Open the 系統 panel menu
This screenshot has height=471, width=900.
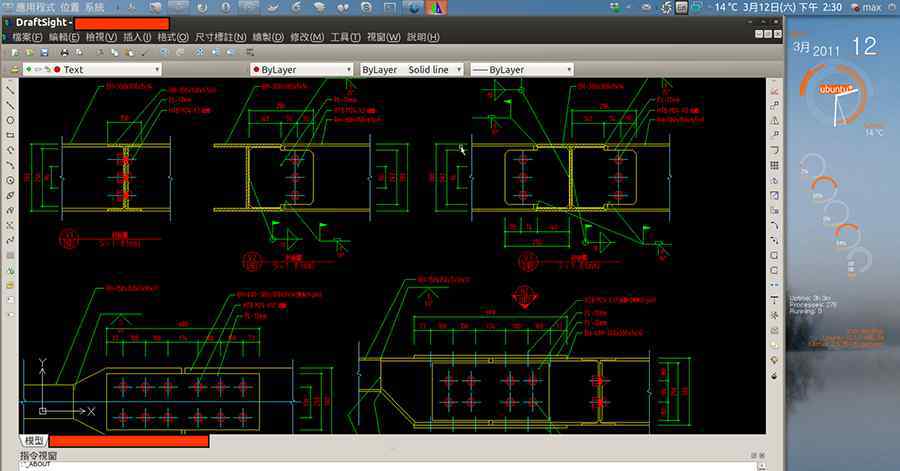coord(95,7)
